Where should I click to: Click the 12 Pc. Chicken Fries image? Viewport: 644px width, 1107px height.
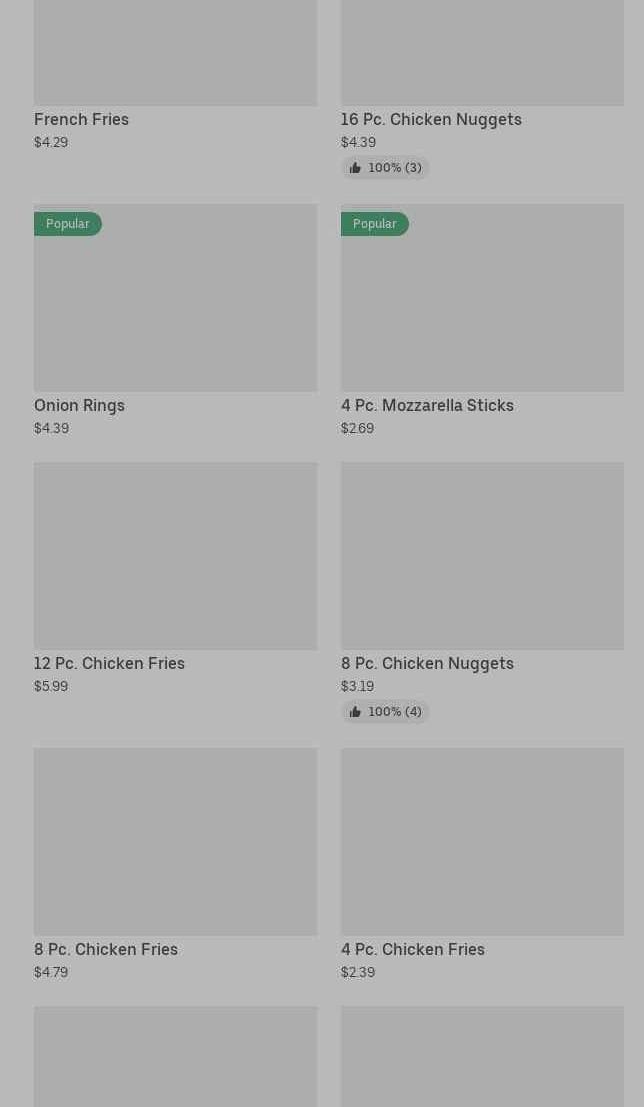tap(175, 556)
